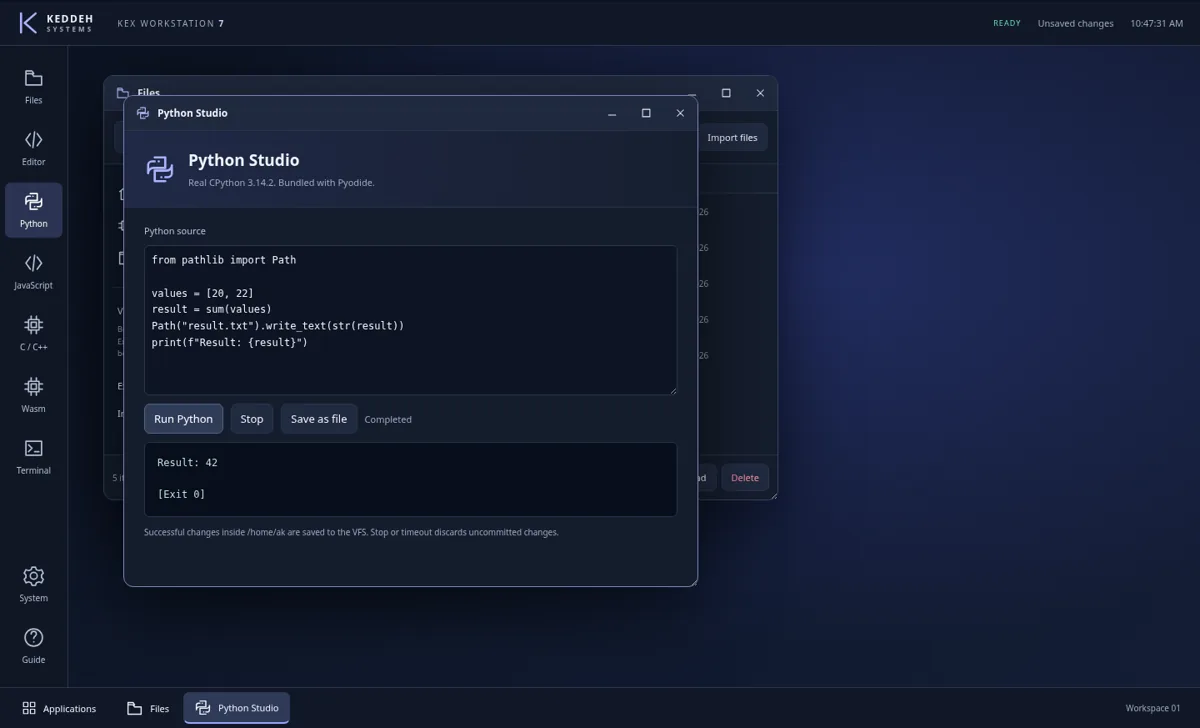The image size is (1200, 728).
Task: Click the "Python source" label
Action: 175,231
